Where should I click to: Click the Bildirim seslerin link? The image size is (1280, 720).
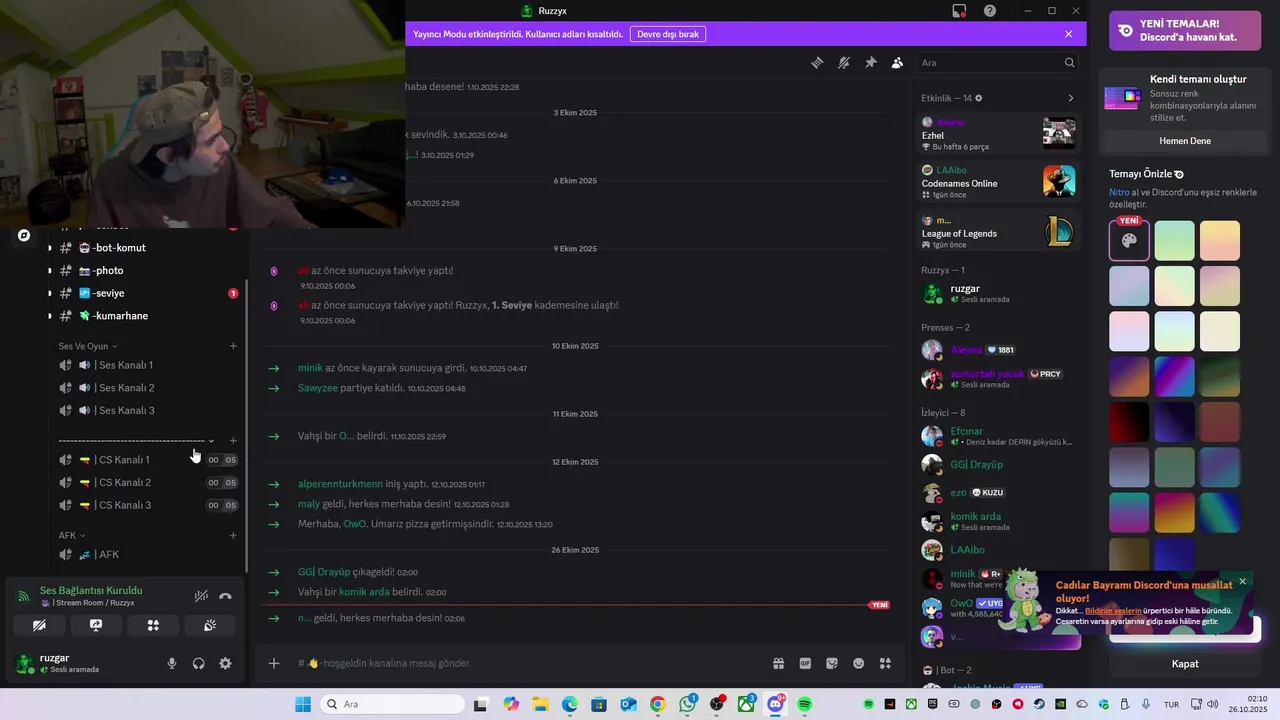tap(1113, 610)
